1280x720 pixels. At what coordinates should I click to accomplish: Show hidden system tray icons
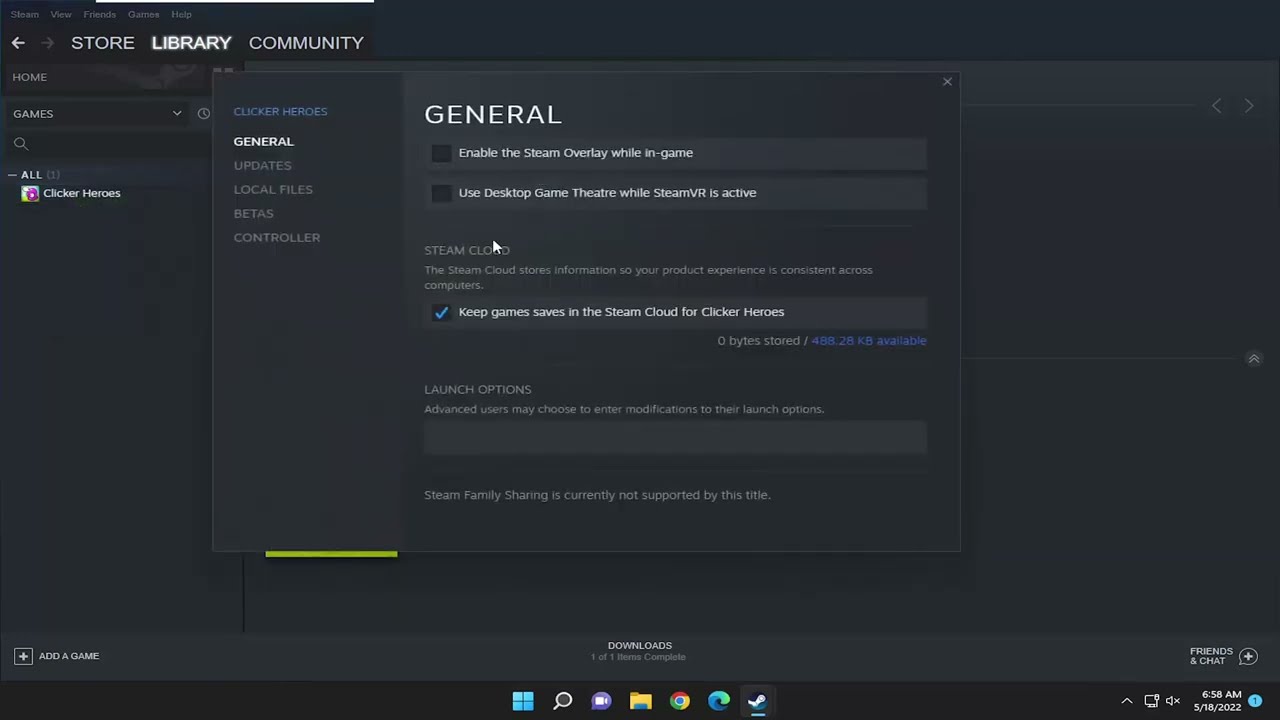[x=1127, y=701]
